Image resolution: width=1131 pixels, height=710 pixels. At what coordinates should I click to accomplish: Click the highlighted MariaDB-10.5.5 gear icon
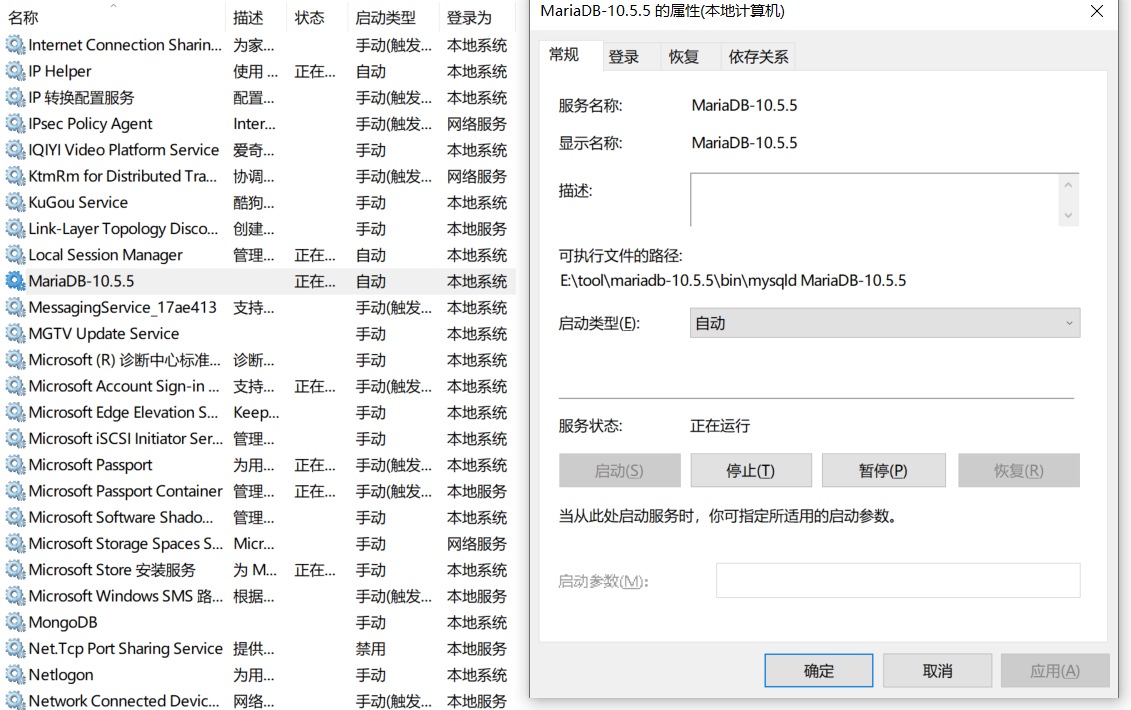[15, 281]
